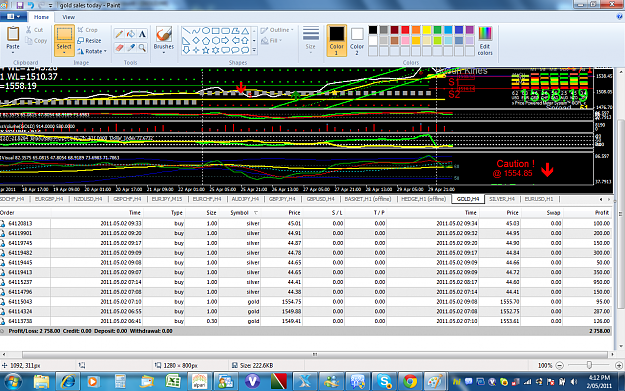Click the scroll right arrow under the canvas
Screen dimensions: 625x391
tap(613, 354)
